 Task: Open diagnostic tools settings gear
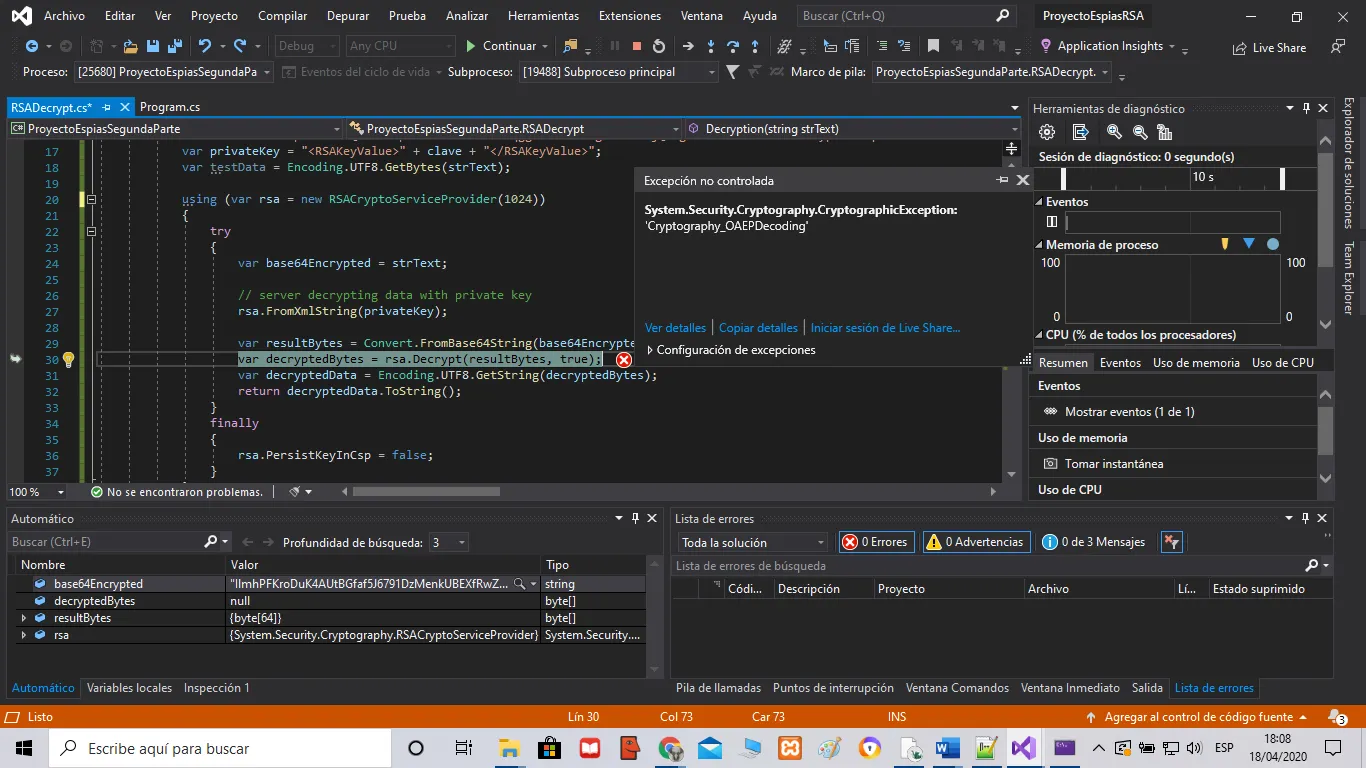coord(1047,132)
